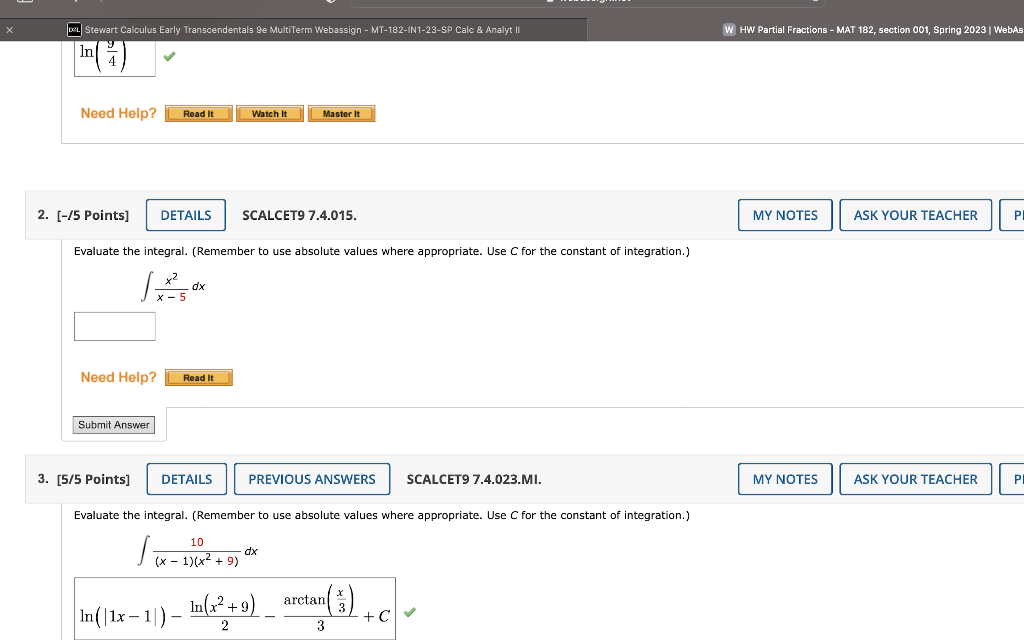Screen dimensions: 1024x640
Task: Click the W icon on the HW Partial Fractions tab
Action: pos(729,29)
